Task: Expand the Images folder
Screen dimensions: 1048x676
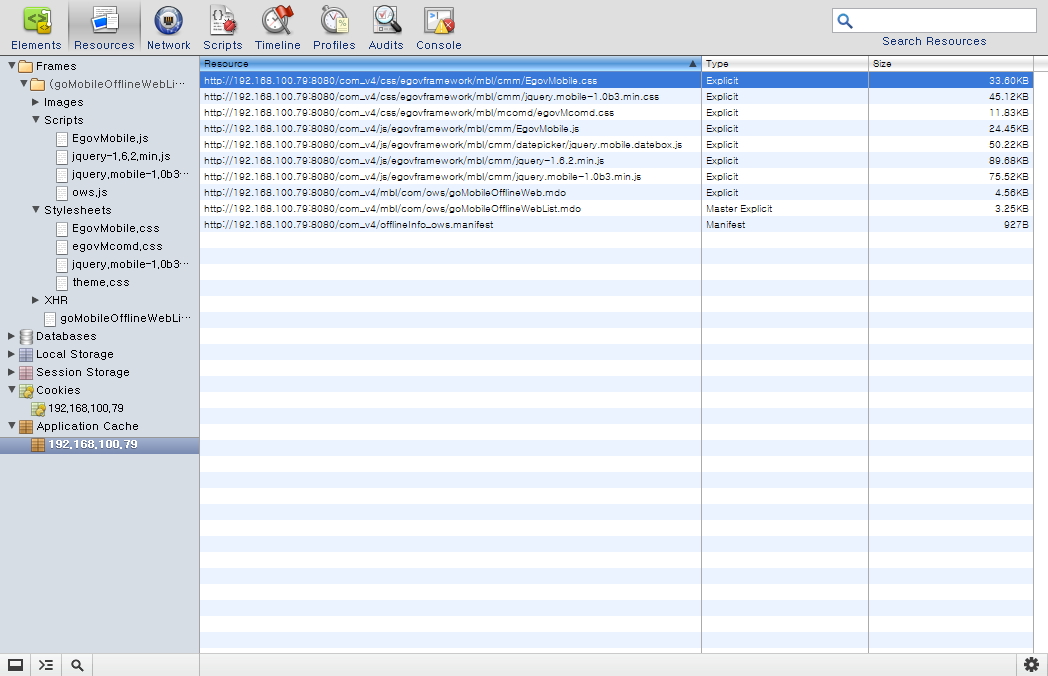Action: tap(36, 102)
